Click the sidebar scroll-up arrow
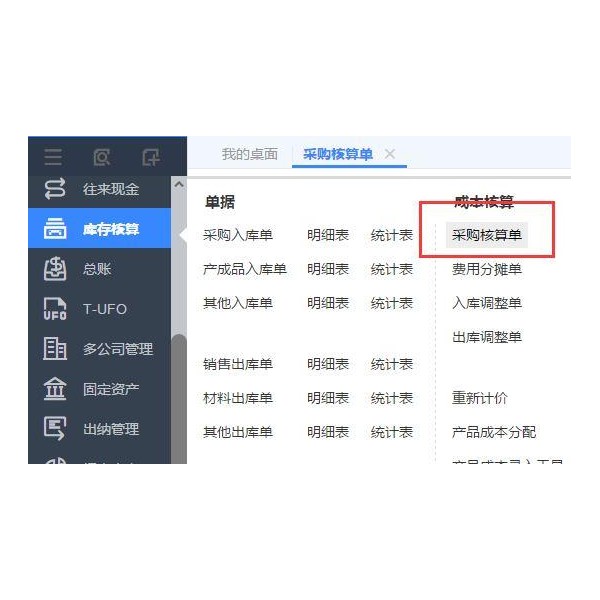Screen dimensions: 600x600 [x=179, y=184]
